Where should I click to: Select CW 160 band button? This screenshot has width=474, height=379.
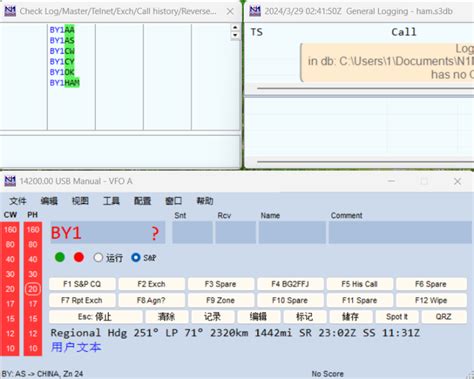[x=10, y=230]
